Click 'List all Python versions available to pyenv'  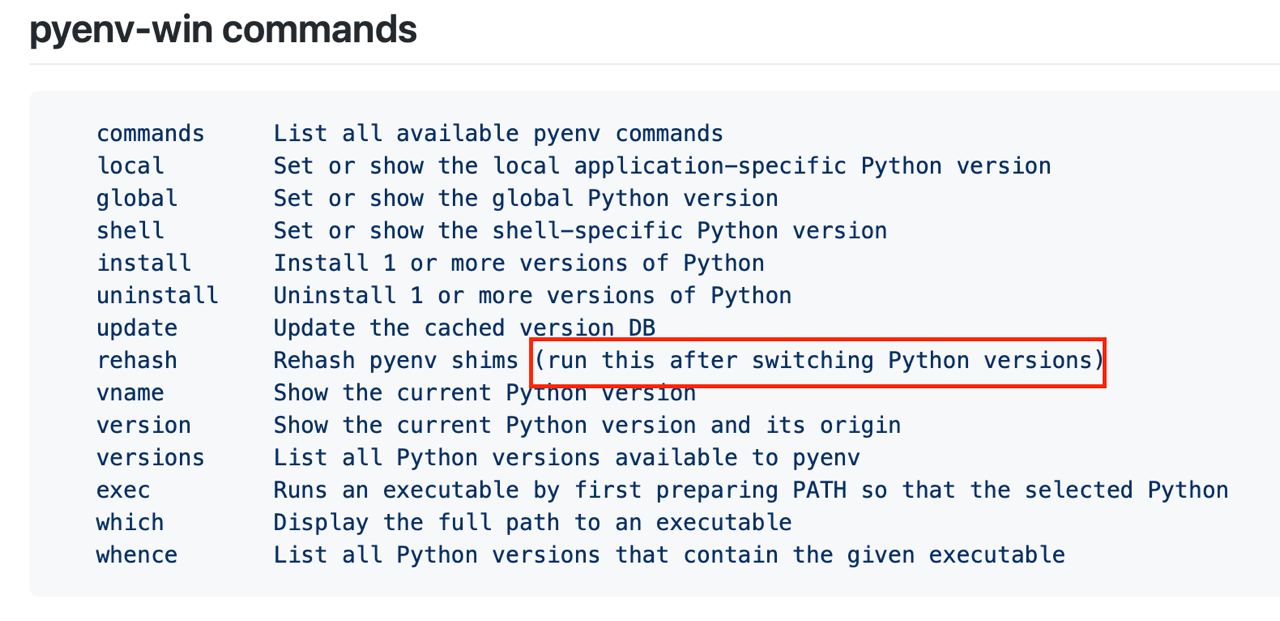pos(567,458)
